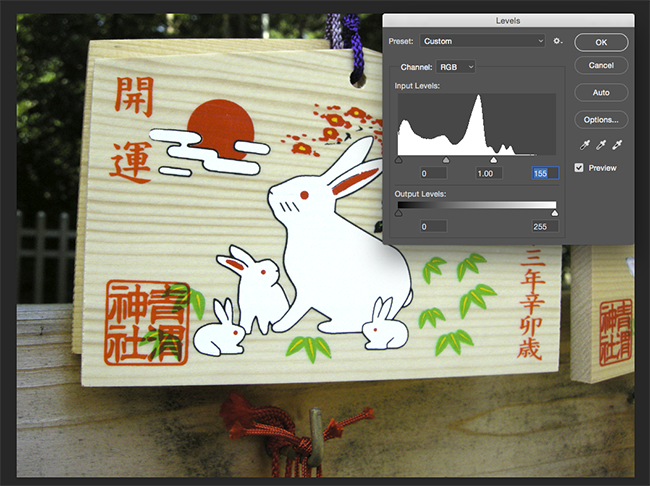Click the output white slider triangle

click(555, 213)
